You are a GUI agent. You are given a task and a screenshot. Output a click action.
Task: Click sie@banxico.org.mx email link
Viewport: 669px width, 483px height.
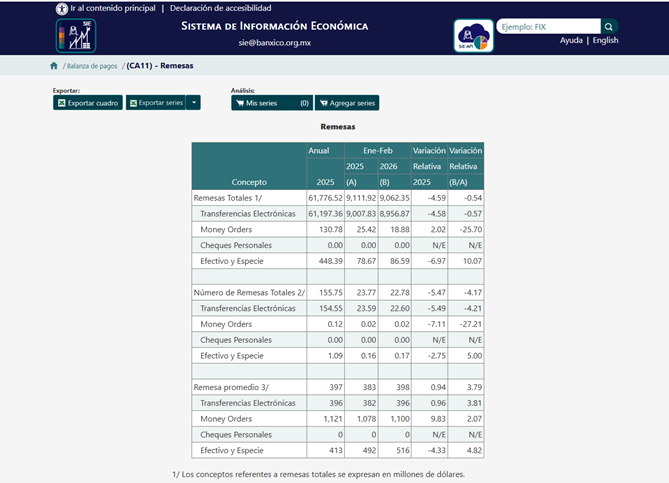[274, 43]
